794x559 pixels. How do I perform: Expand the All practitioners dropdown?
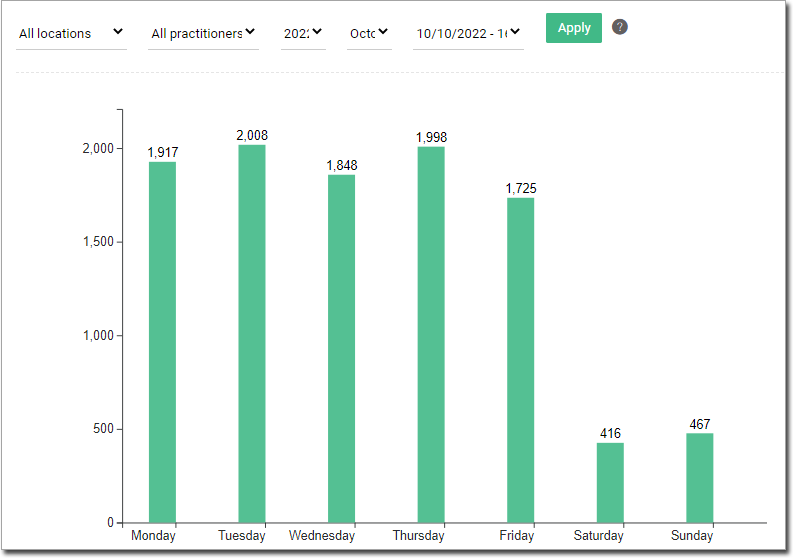(x=203, y=33)
